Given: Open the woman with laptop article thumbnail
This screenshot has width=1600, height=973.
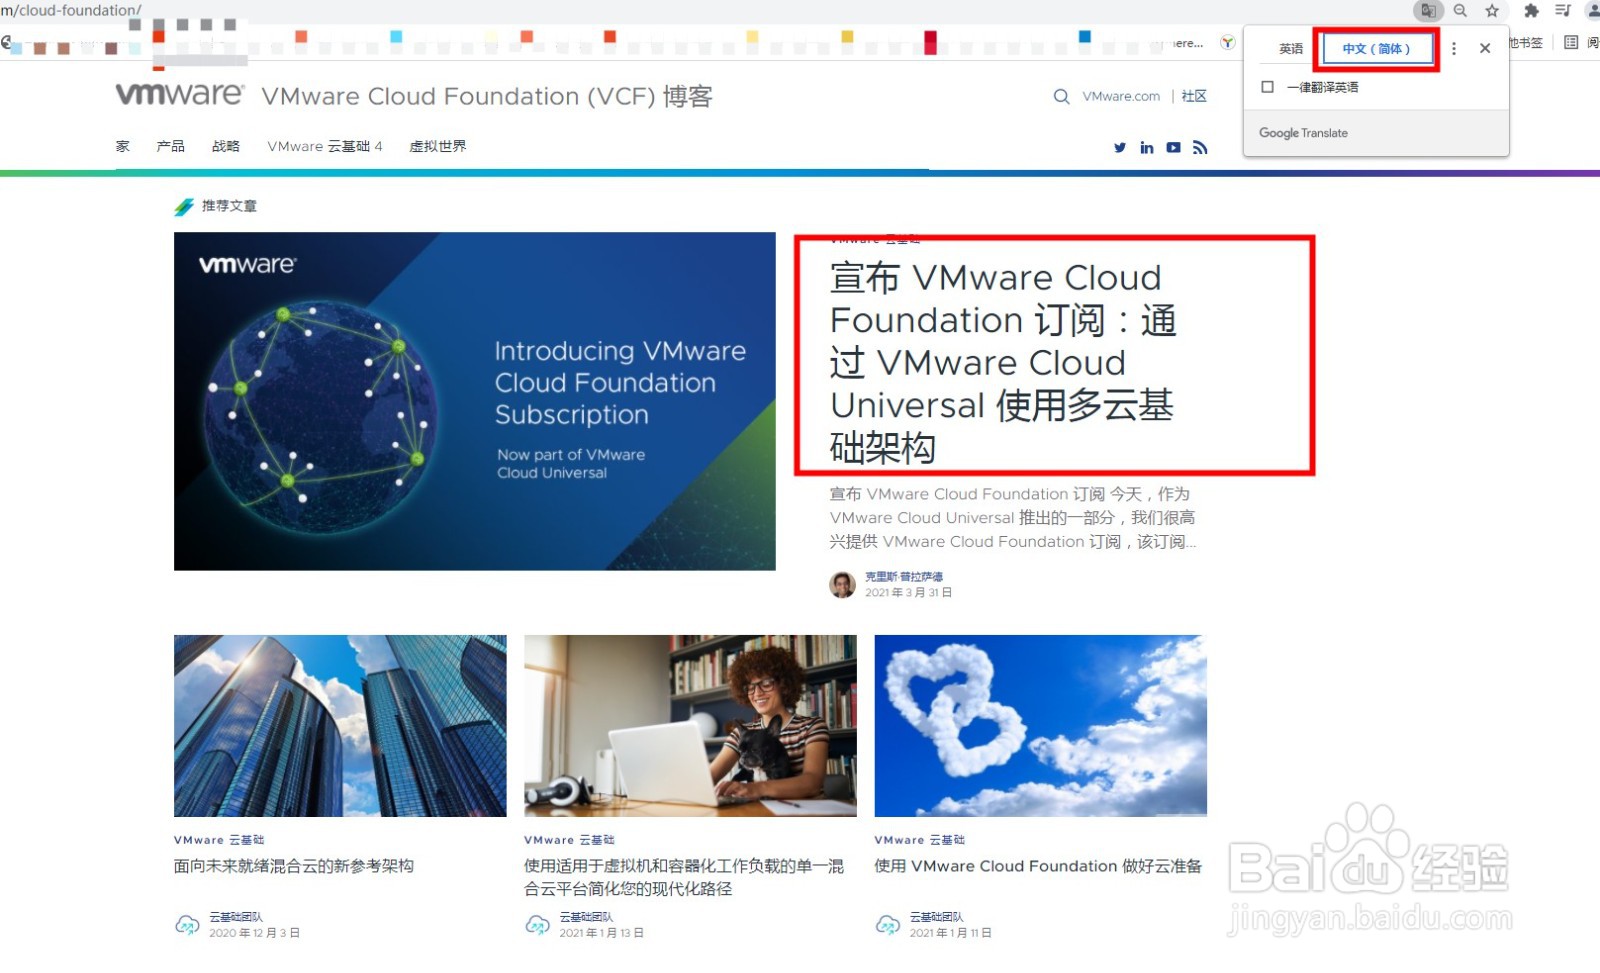Looking at the screenshot, I should 690,726.
